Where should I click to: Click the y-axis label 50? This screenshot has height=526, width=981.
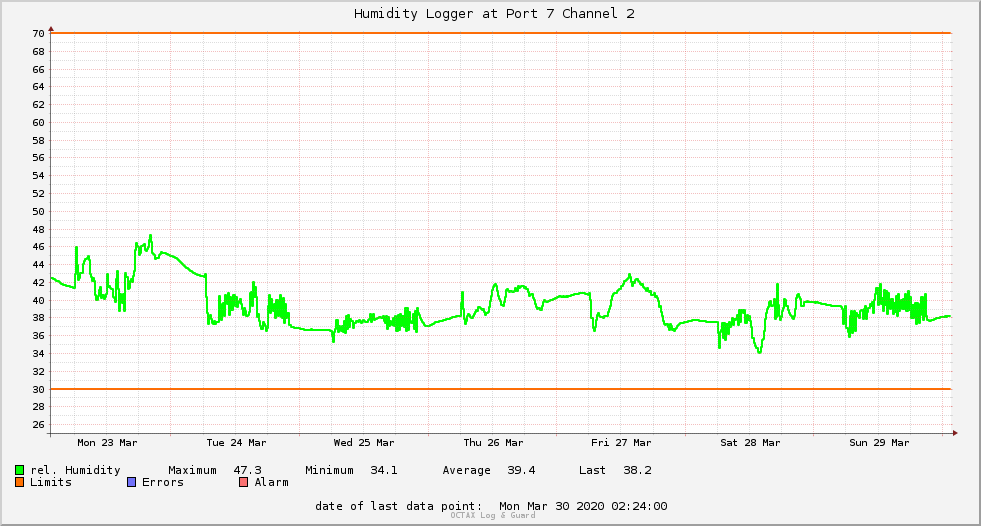(x=39, y=211)
